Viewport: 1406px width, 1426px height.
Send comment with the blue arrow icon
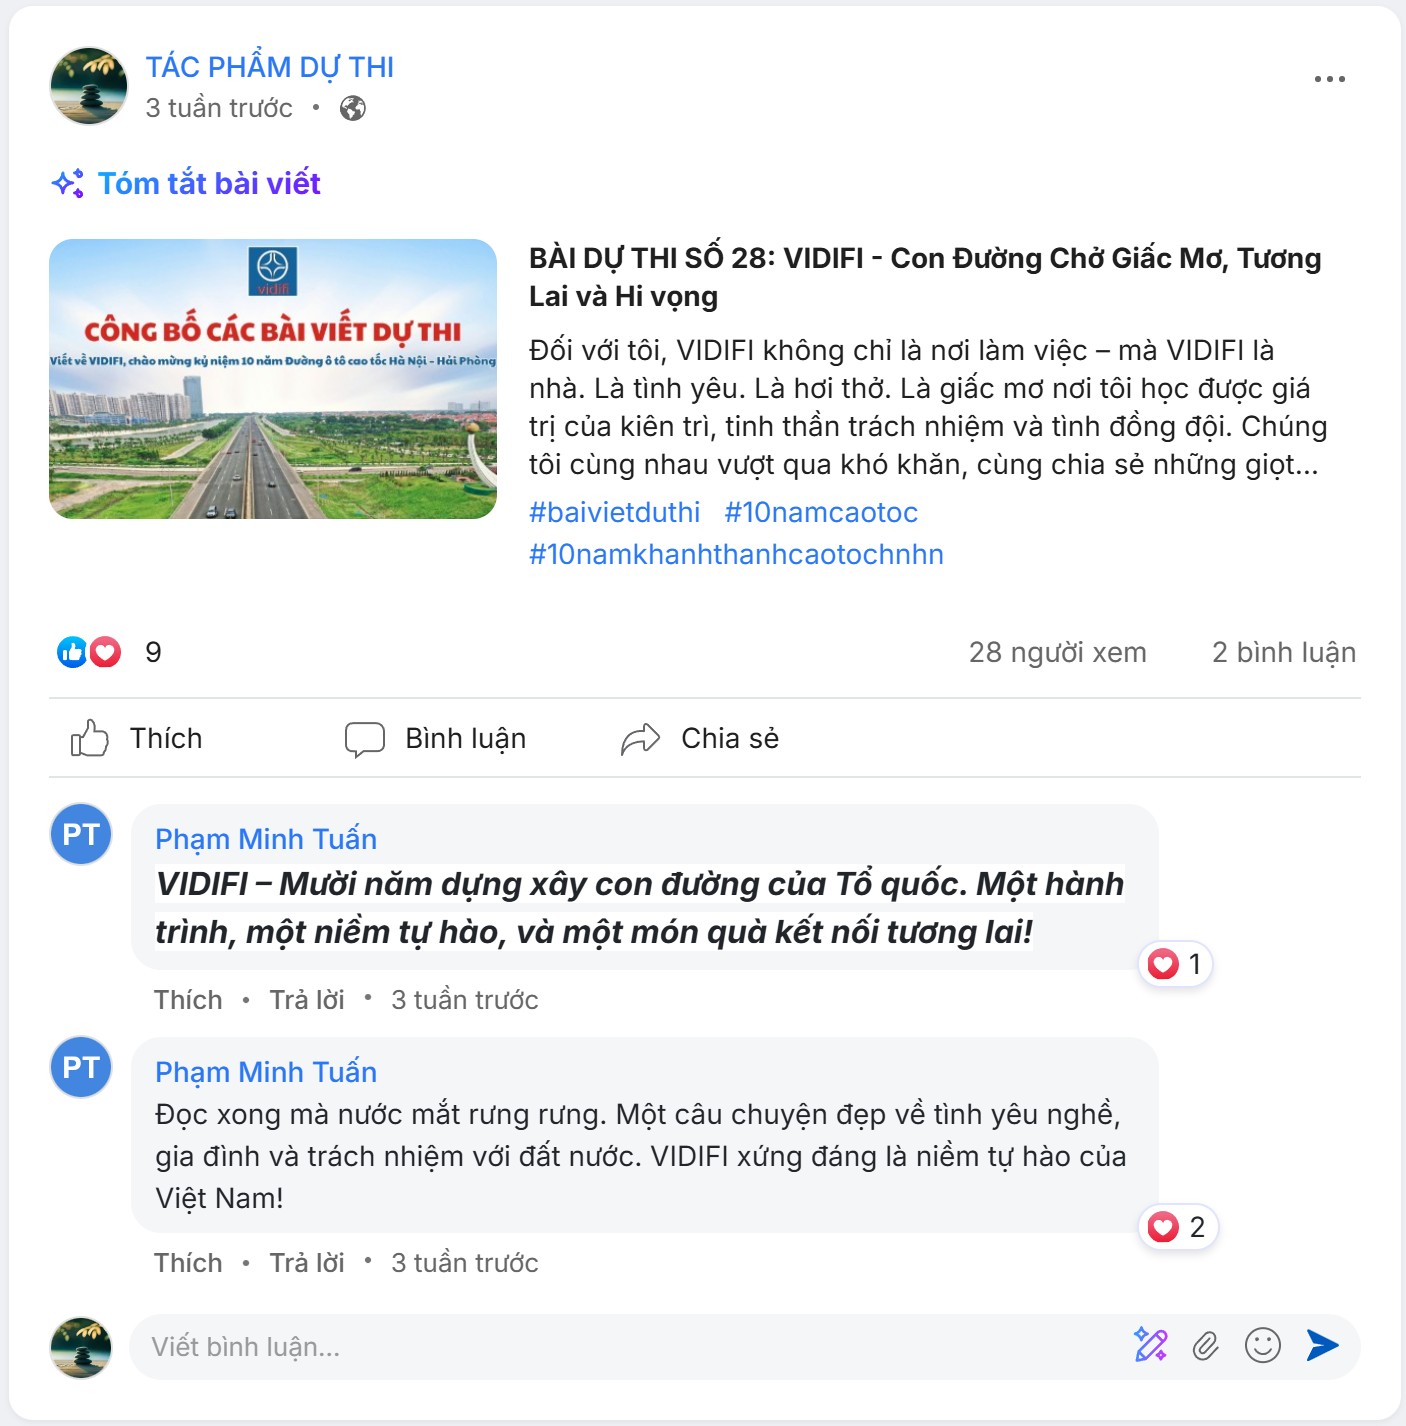coord(1322,1346)
